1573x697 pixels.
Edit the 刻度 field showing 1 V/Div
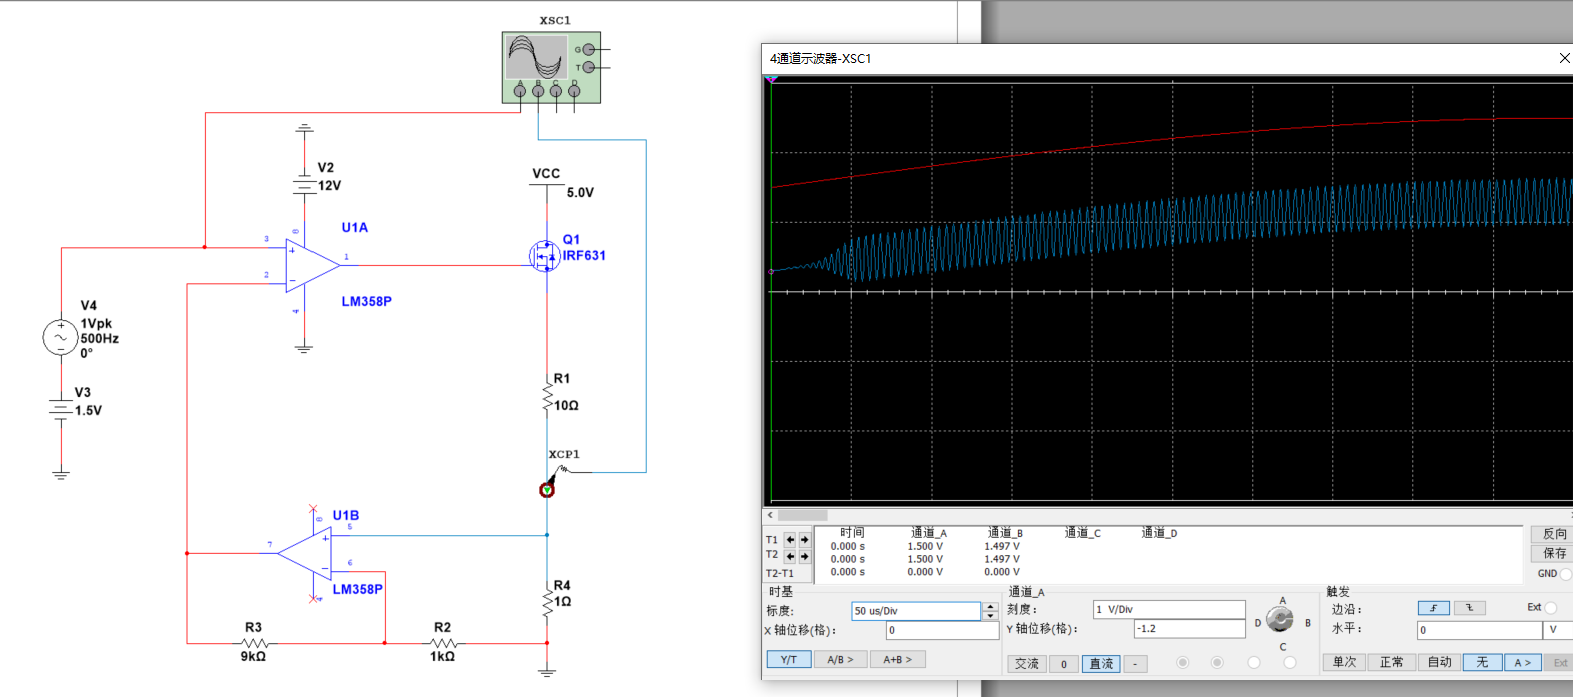(x=1169, y=609)
